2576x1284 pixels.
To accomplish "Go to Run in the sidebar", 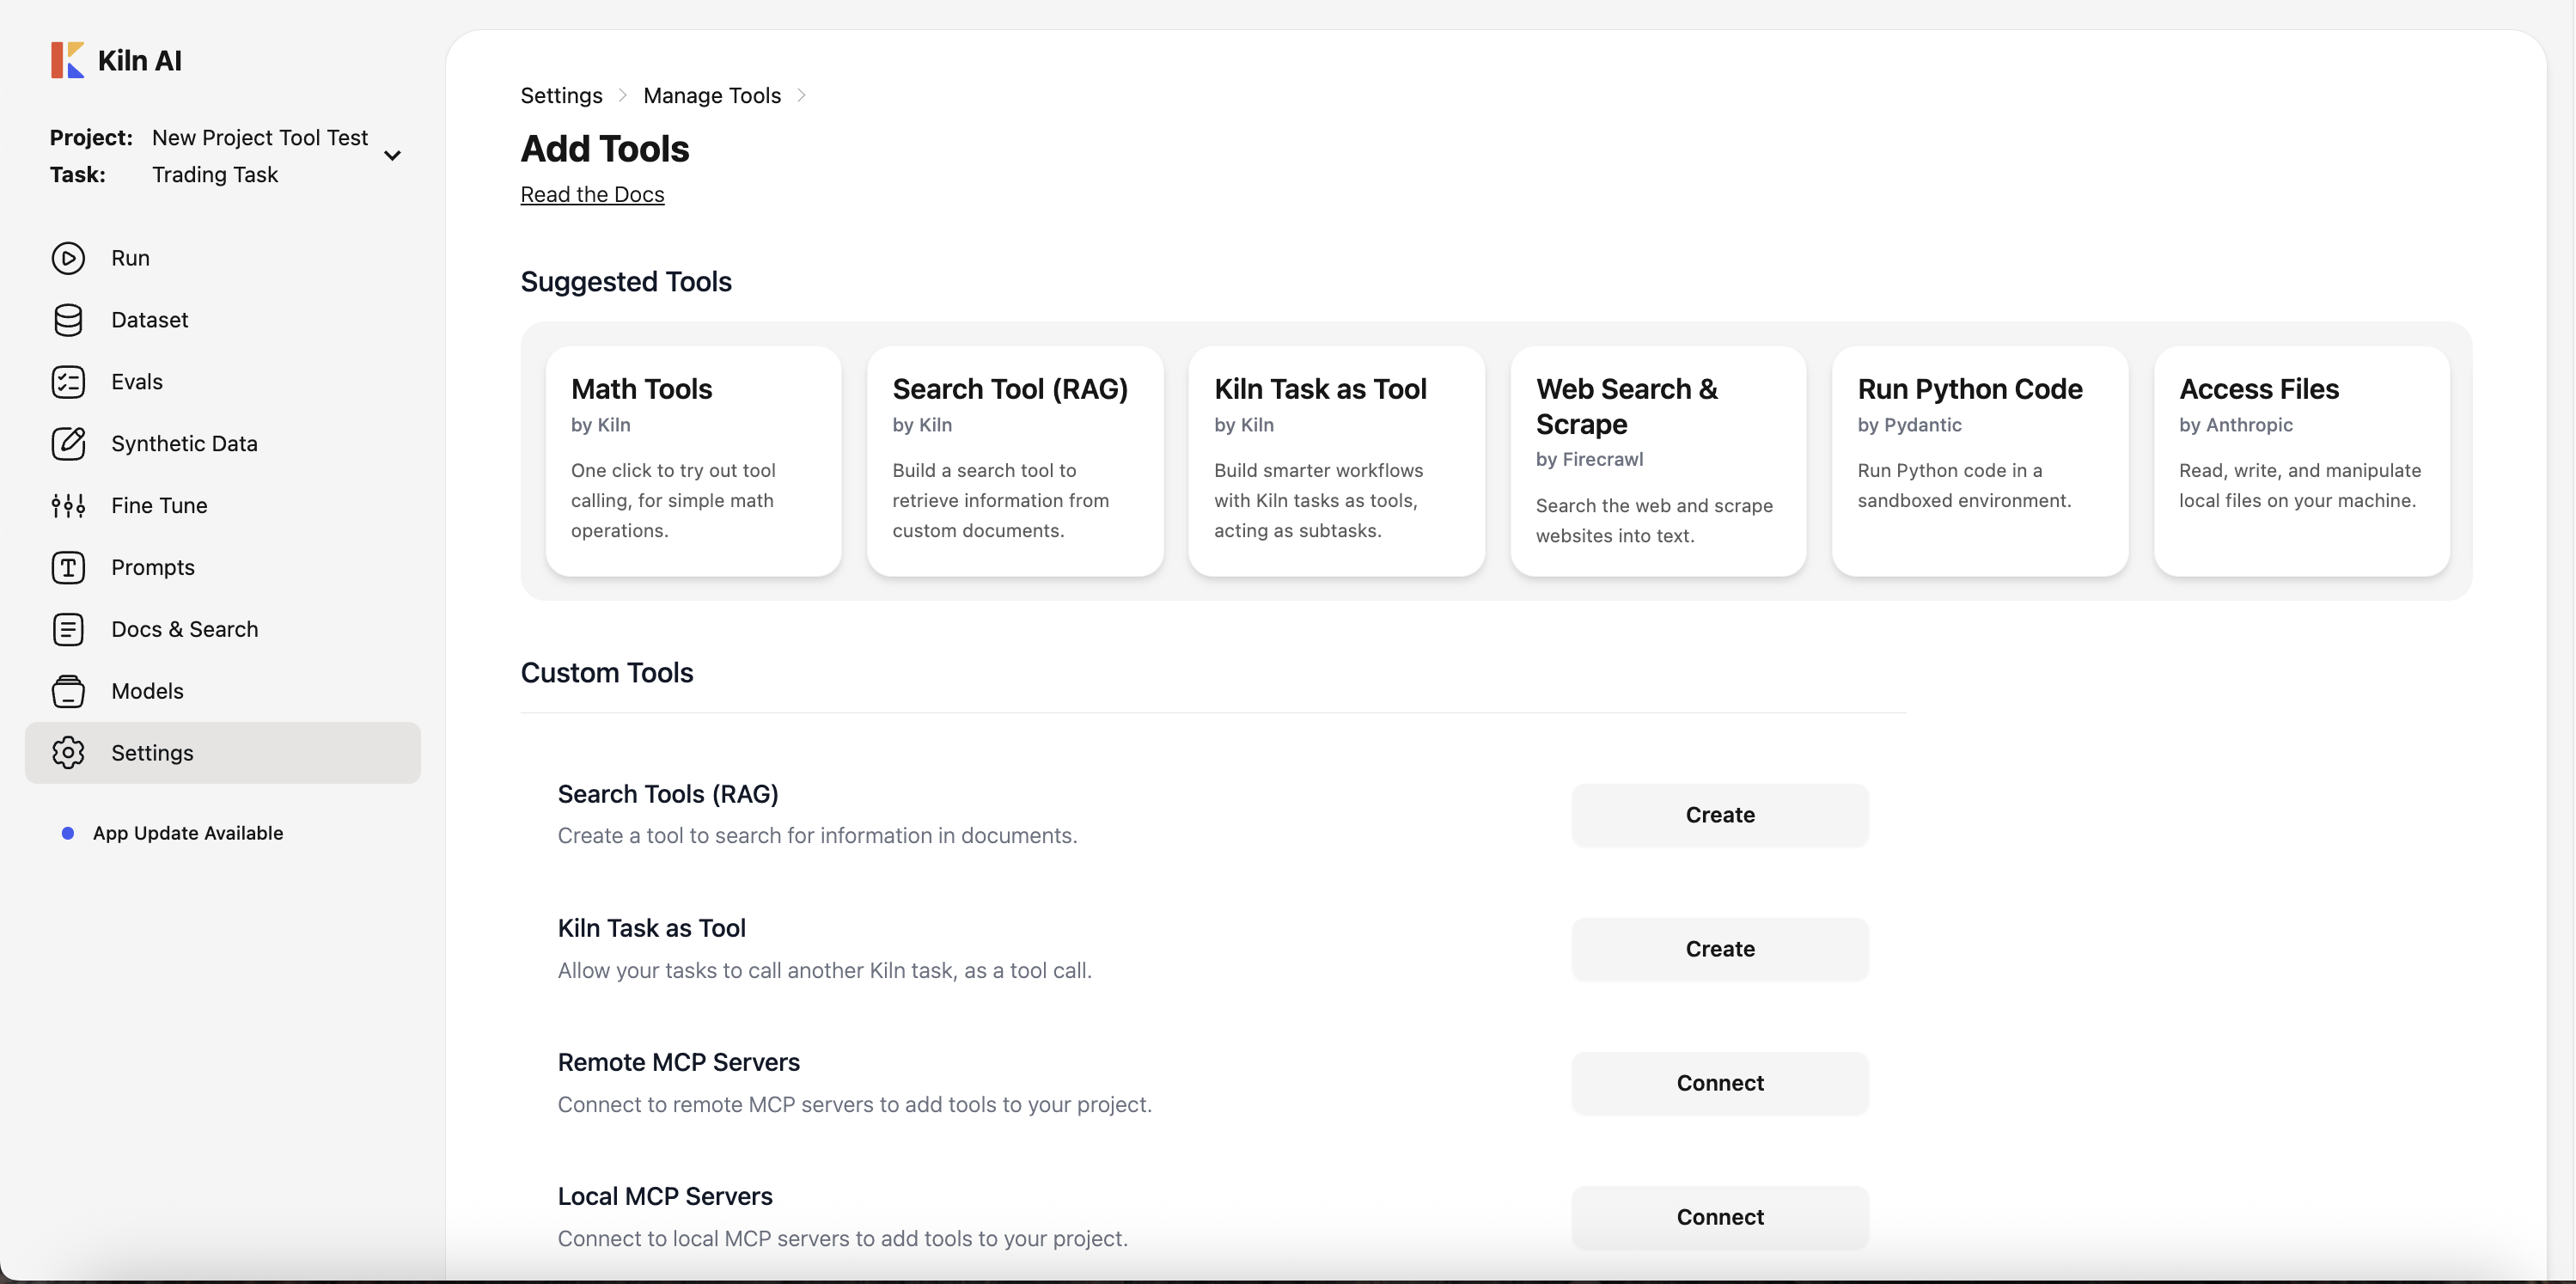I will [x=223, y=258].
